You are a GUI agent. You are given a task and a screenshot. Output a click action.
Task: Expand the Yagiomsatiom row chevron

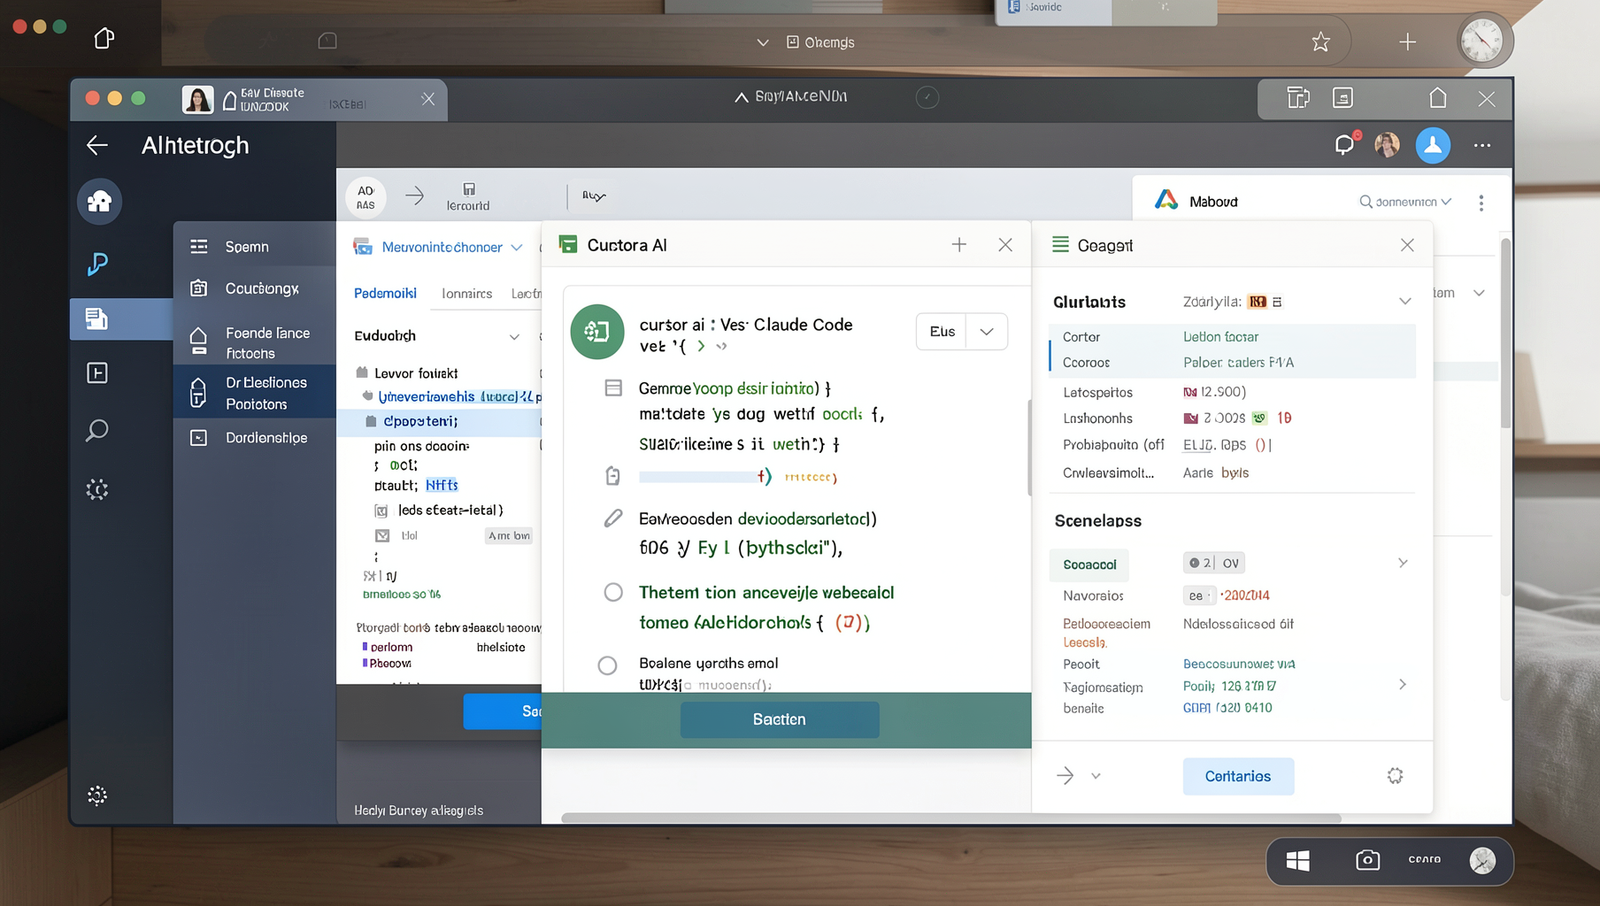1402,685
